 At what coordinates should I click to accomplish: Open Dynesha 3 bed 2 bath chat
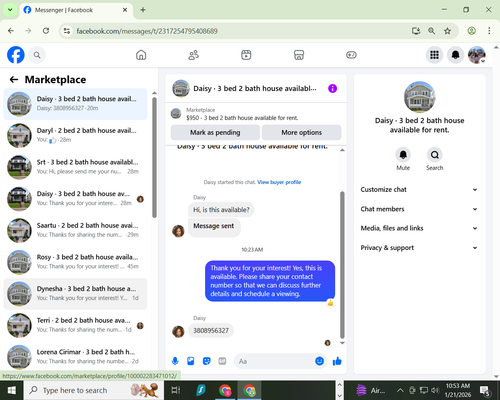pos(75,294)
